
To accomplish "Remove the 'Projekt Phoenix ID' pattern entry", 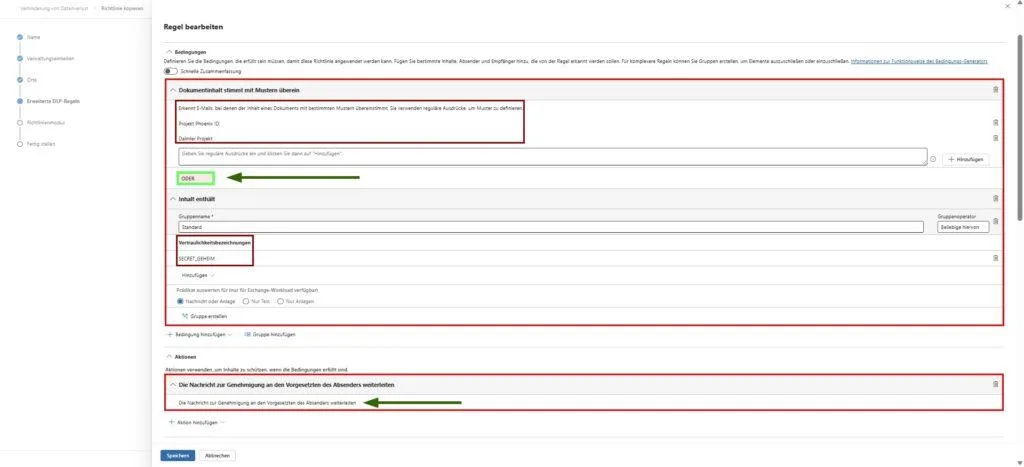I will (x=995, y=123).
